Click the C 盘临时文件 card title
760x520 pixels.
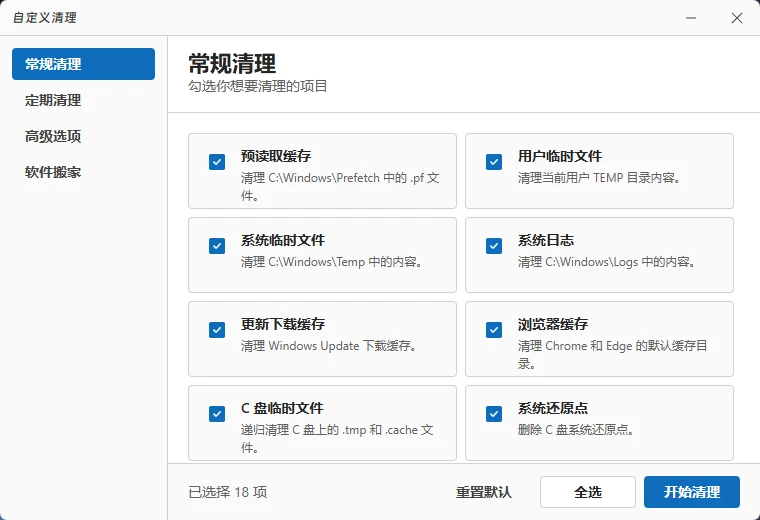pyautogui.click(x=282, y=408)
